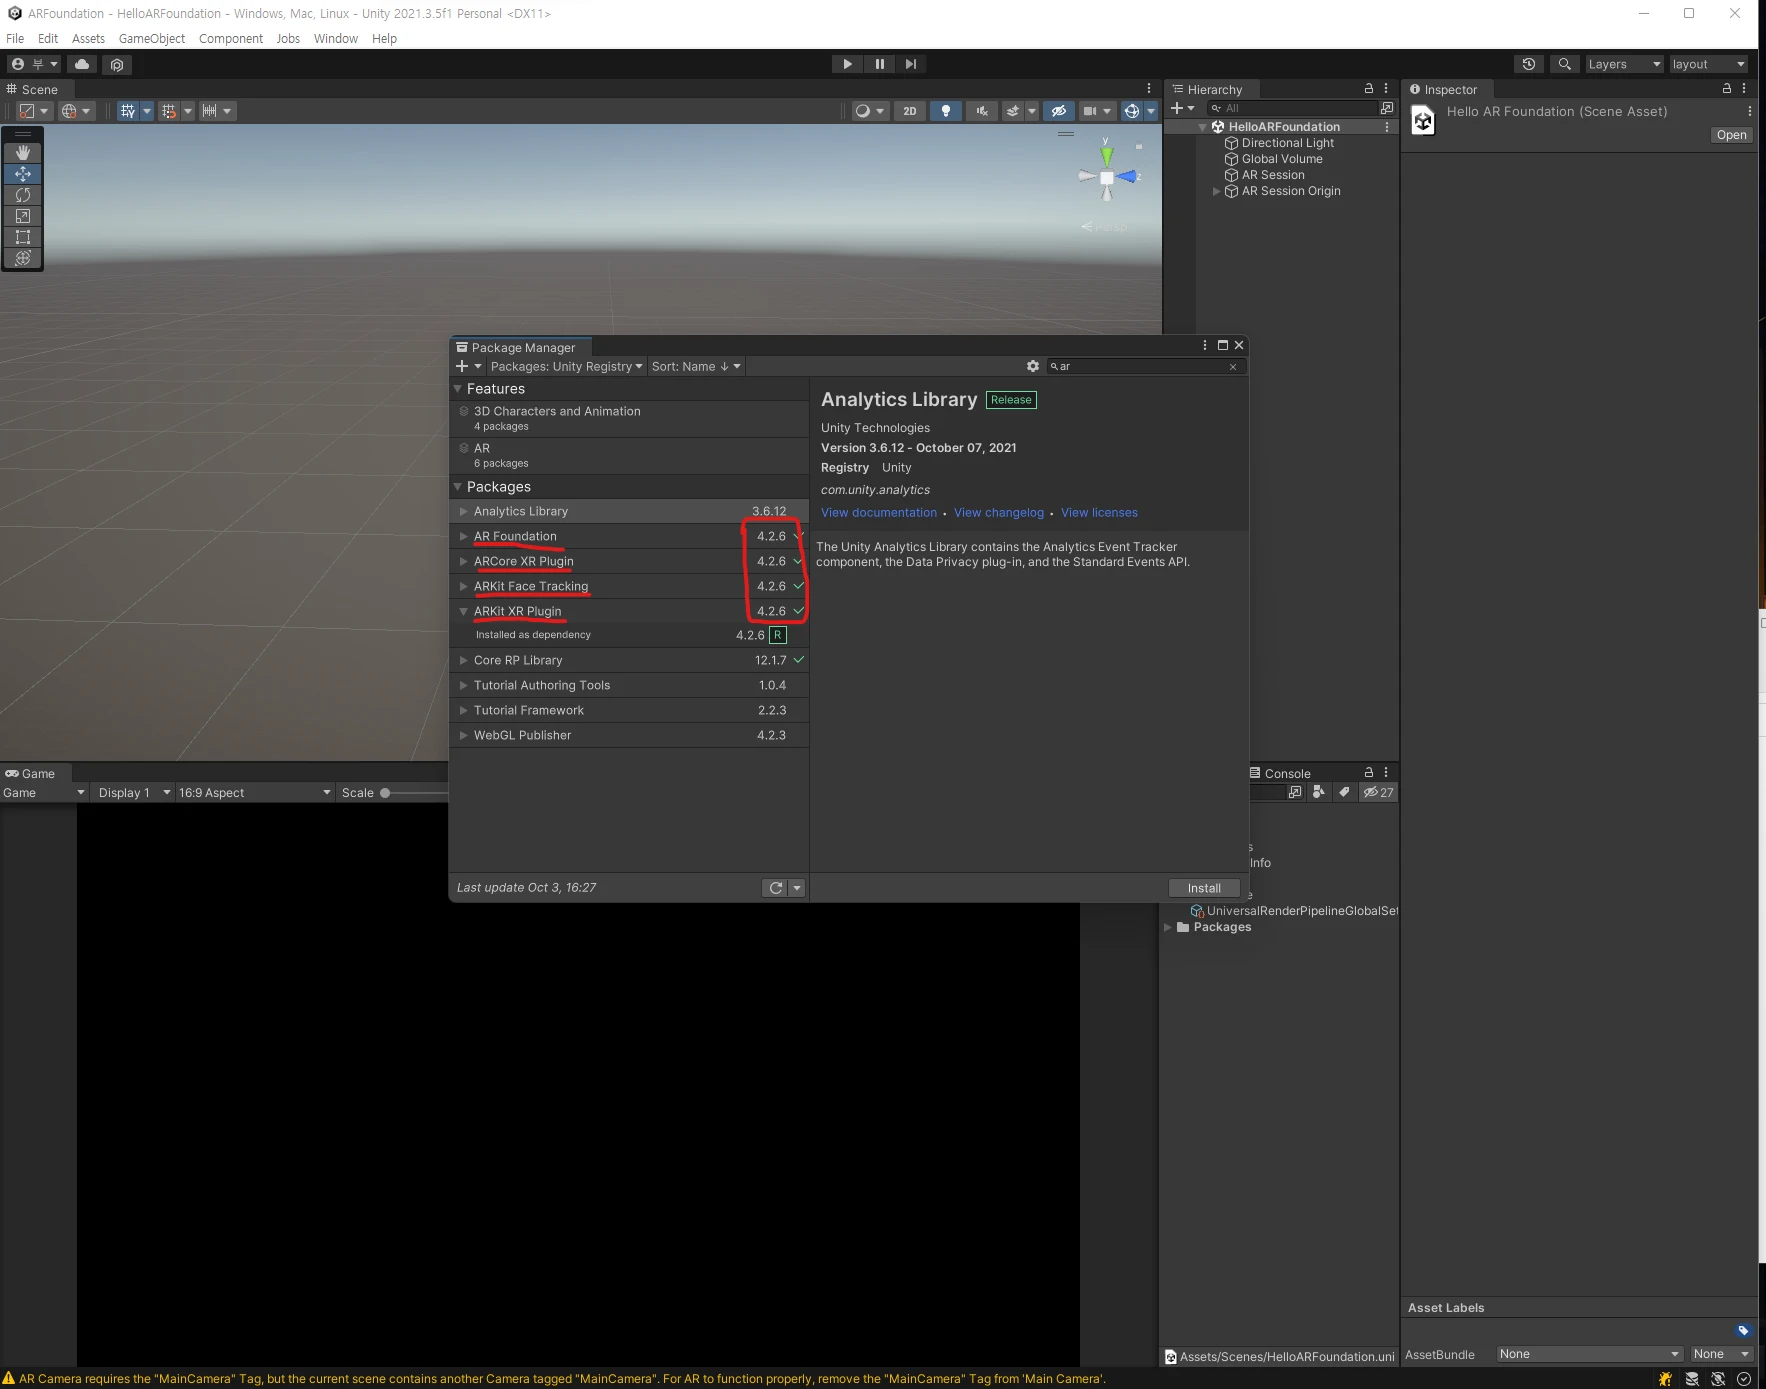Viewport: 1766px width, 1389px height.
Task: Open the Component menu
Action: click(231, 38)
